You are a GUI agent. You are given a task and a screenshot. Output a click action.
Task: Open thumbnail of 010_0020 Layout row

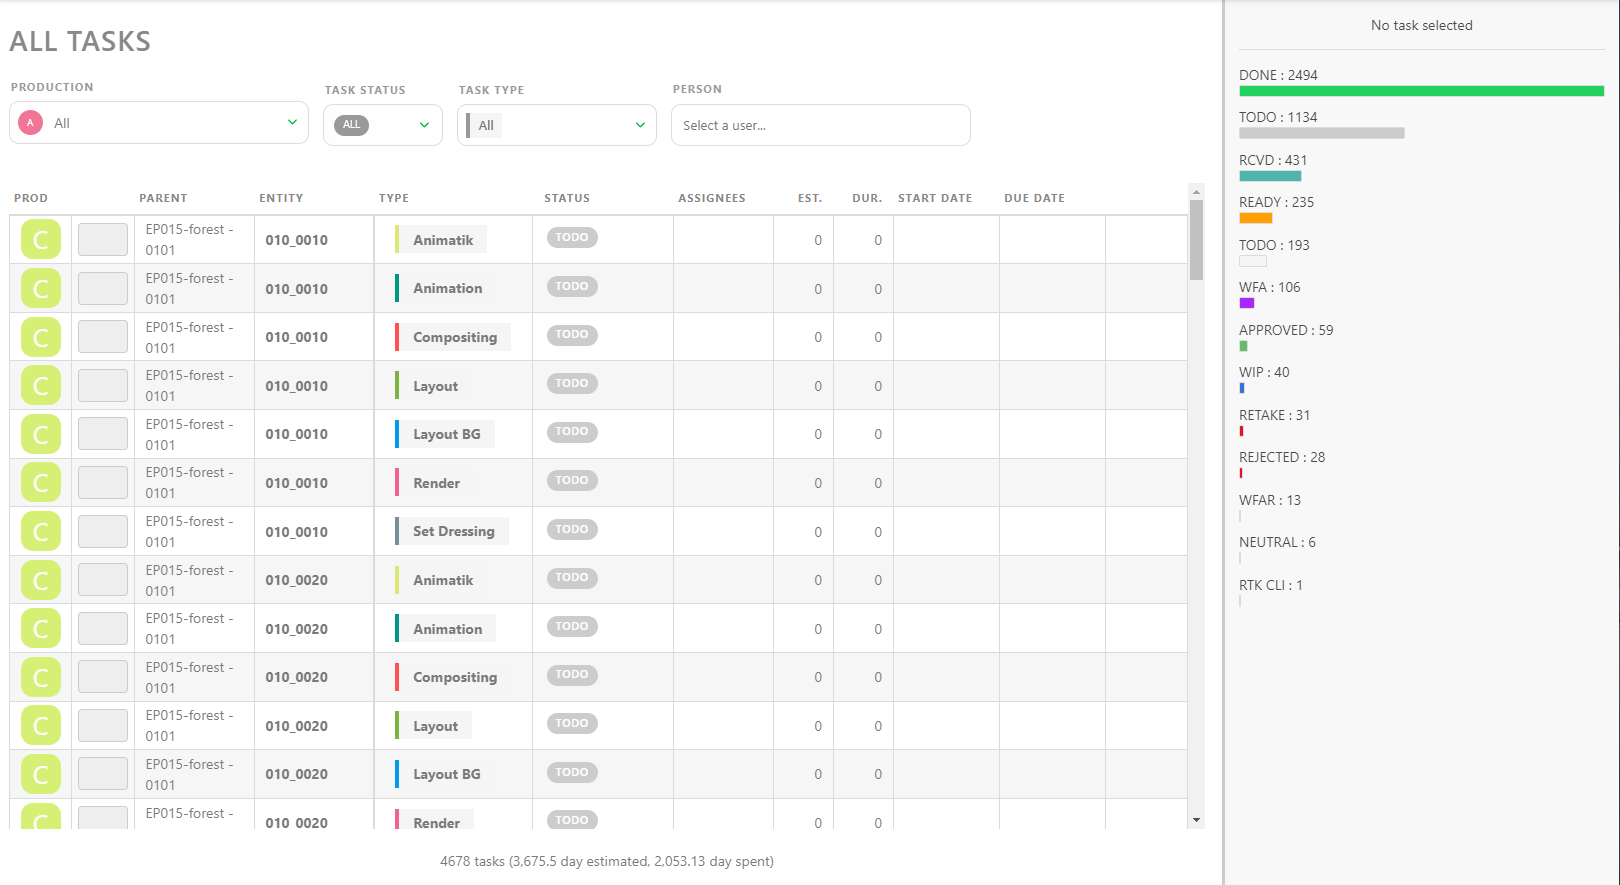[x=103, y=725]
